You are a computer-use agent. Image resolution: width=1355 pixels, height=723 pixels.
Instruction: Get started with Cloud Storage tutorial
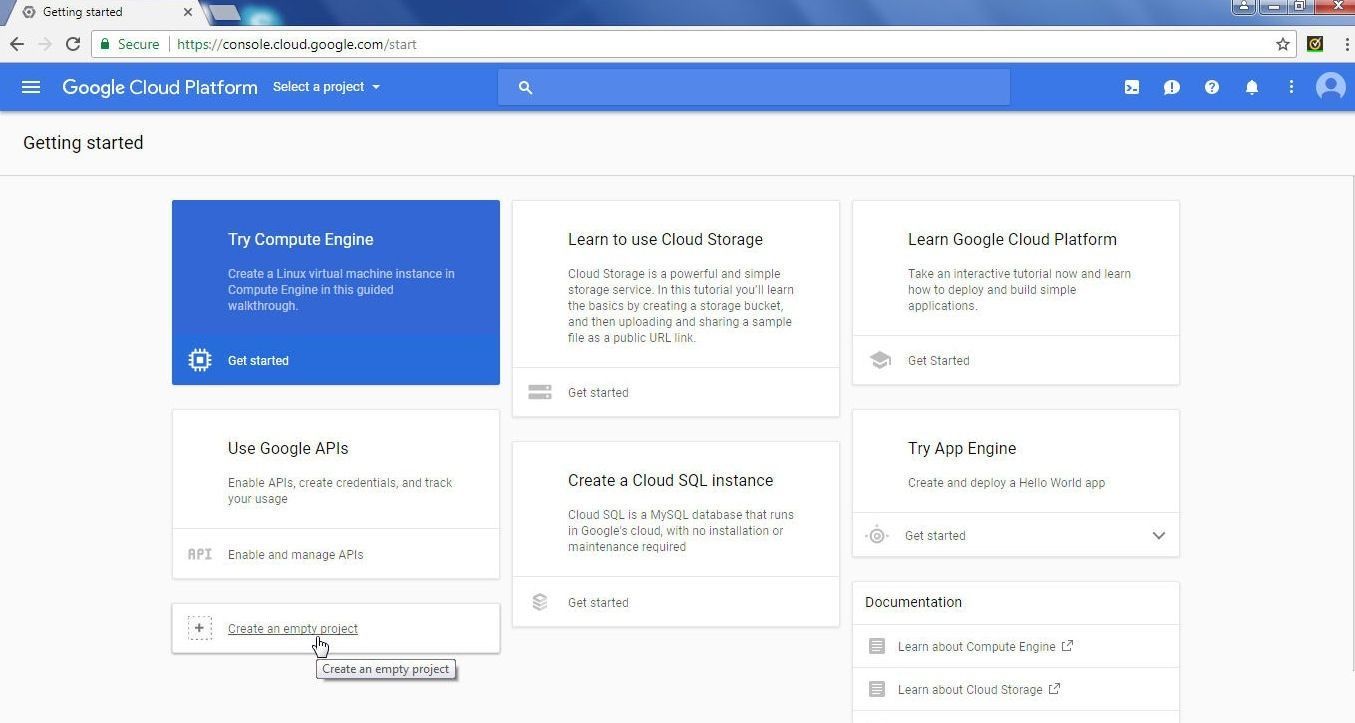(598, 392)
